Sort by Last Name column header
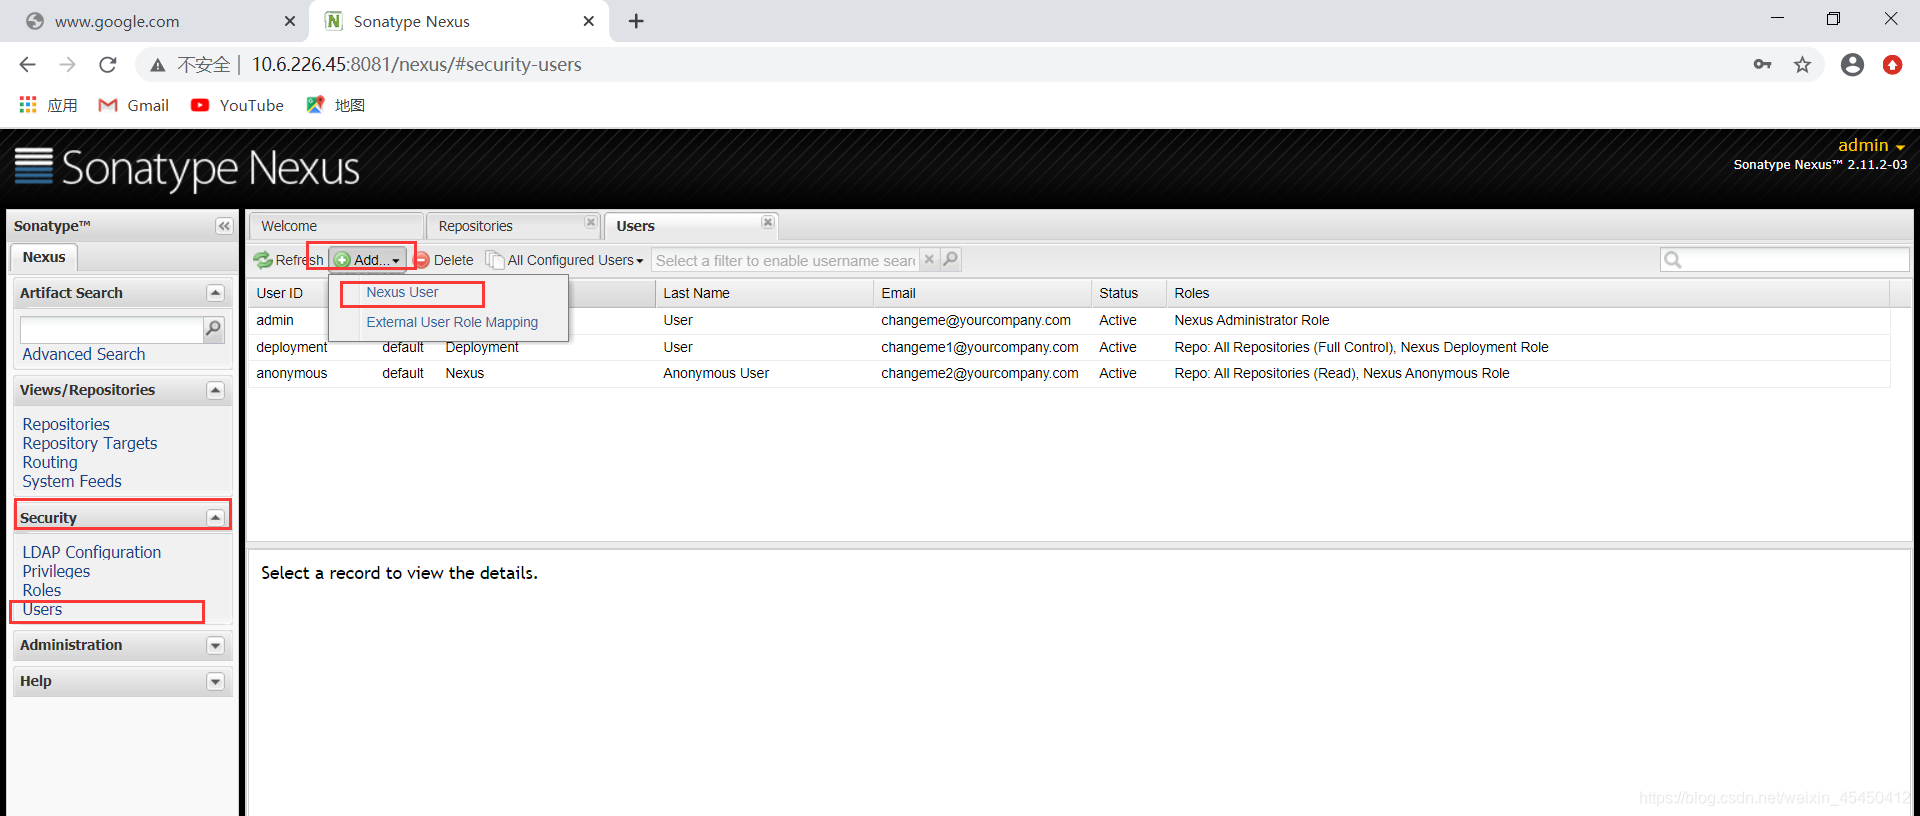 coord(764,293)
